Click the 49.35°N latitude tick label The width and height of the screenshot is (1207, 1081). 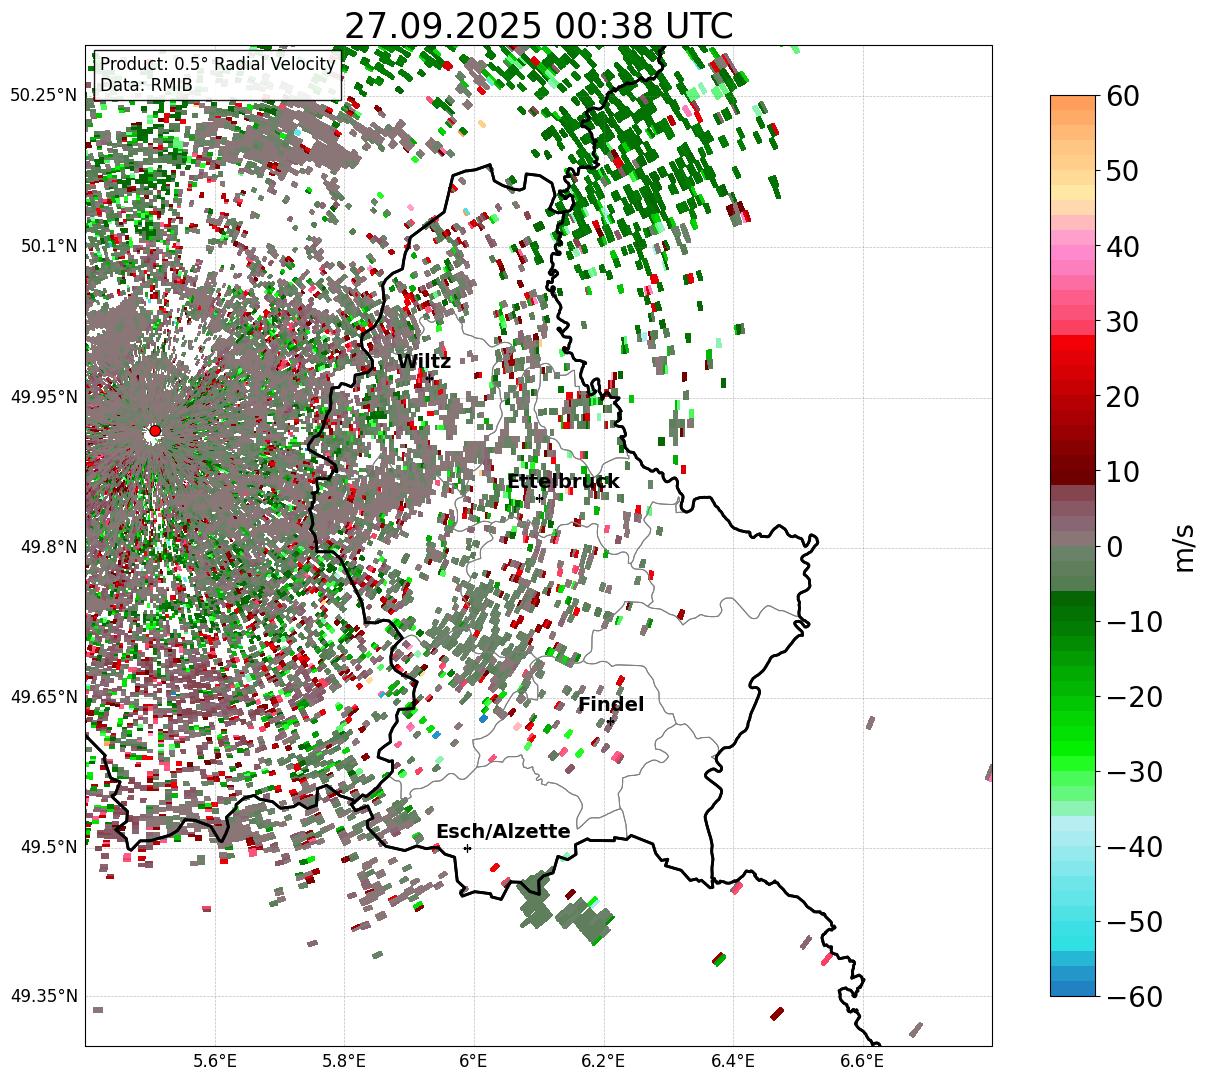[44, 996]
